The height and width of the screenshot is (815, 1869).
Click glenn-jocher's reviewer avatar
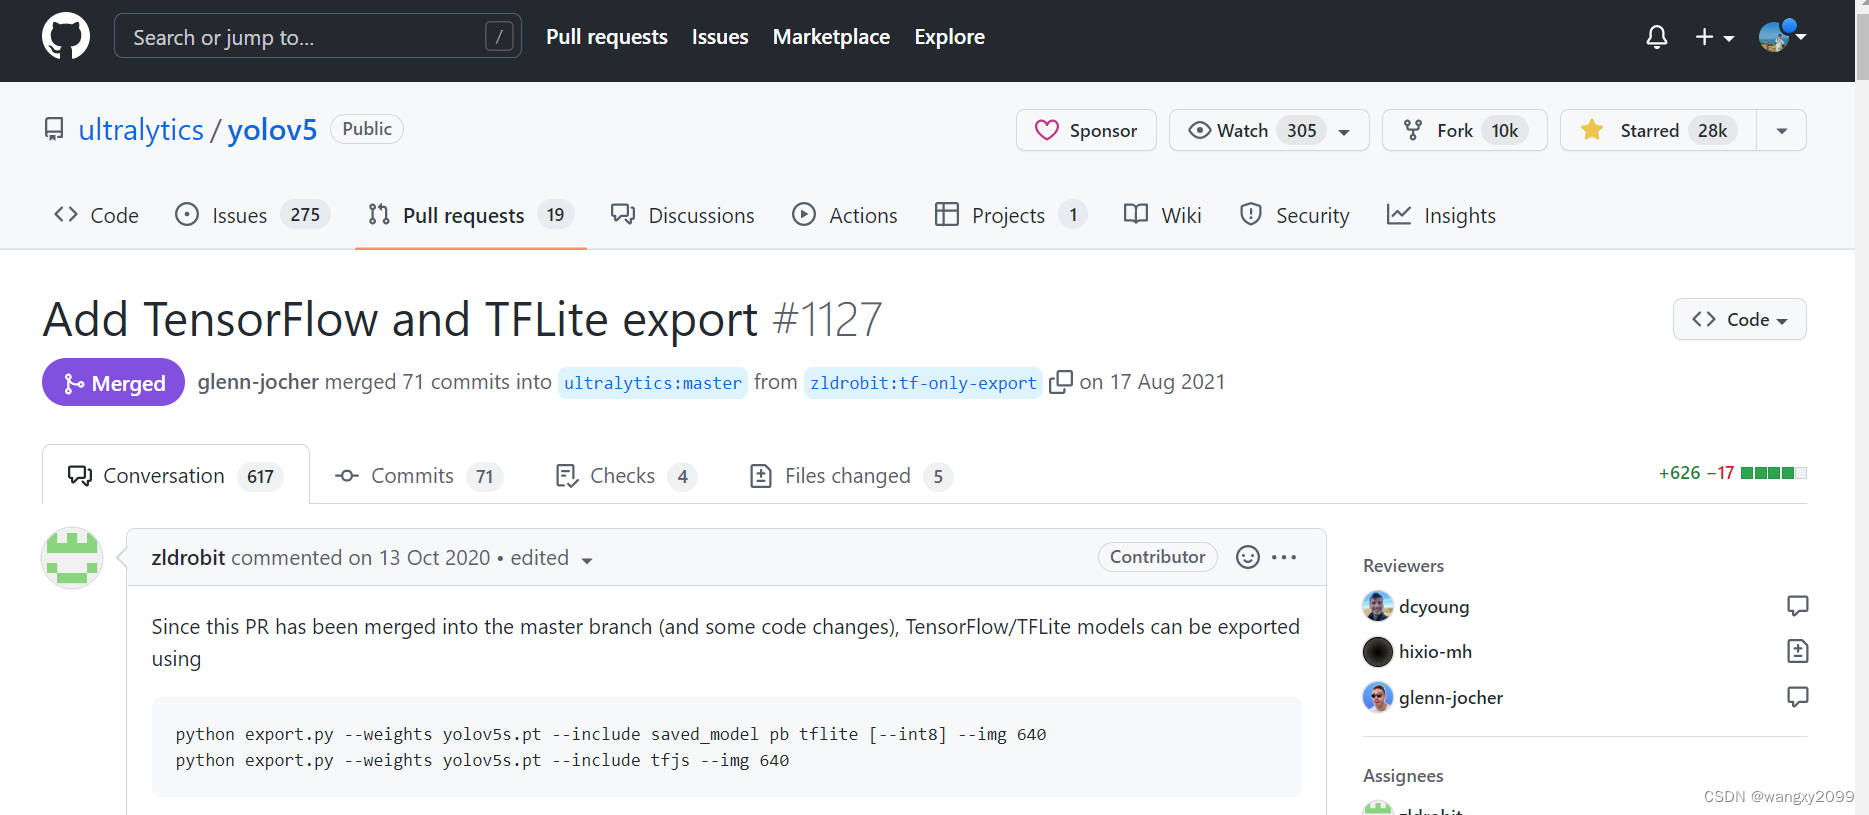tap(1378, 697)
